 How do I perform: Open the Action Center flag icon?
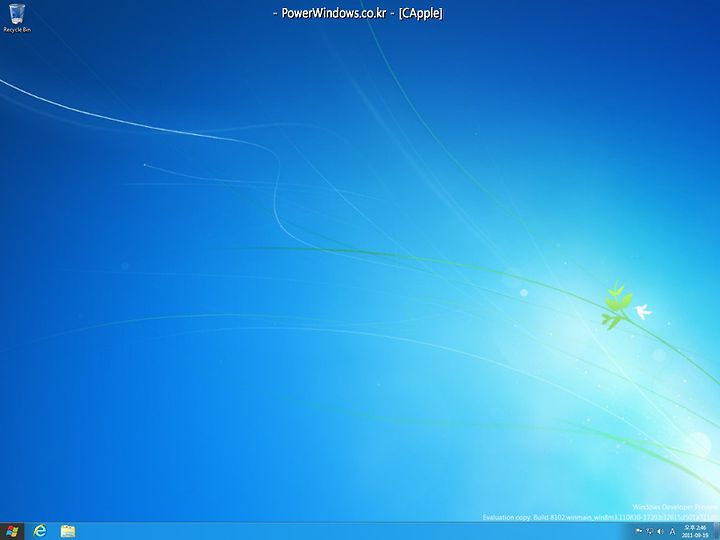(x=638, y=531)
